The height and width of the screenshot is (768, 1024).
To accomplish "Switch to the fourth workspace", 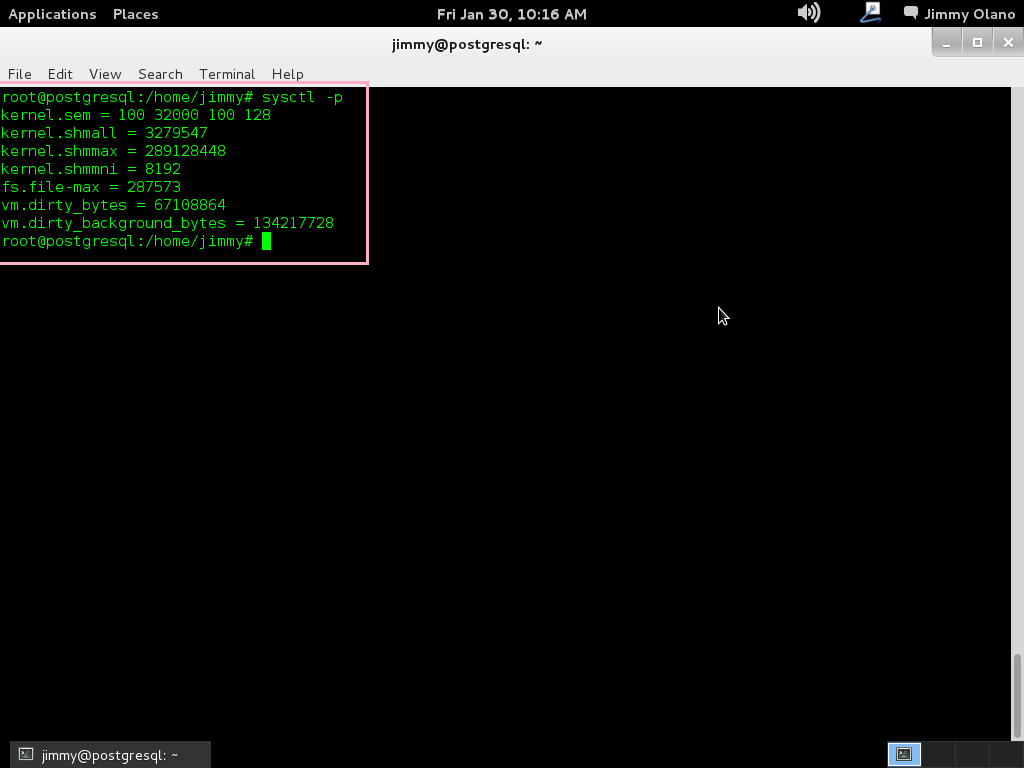I will (1005, 755).
